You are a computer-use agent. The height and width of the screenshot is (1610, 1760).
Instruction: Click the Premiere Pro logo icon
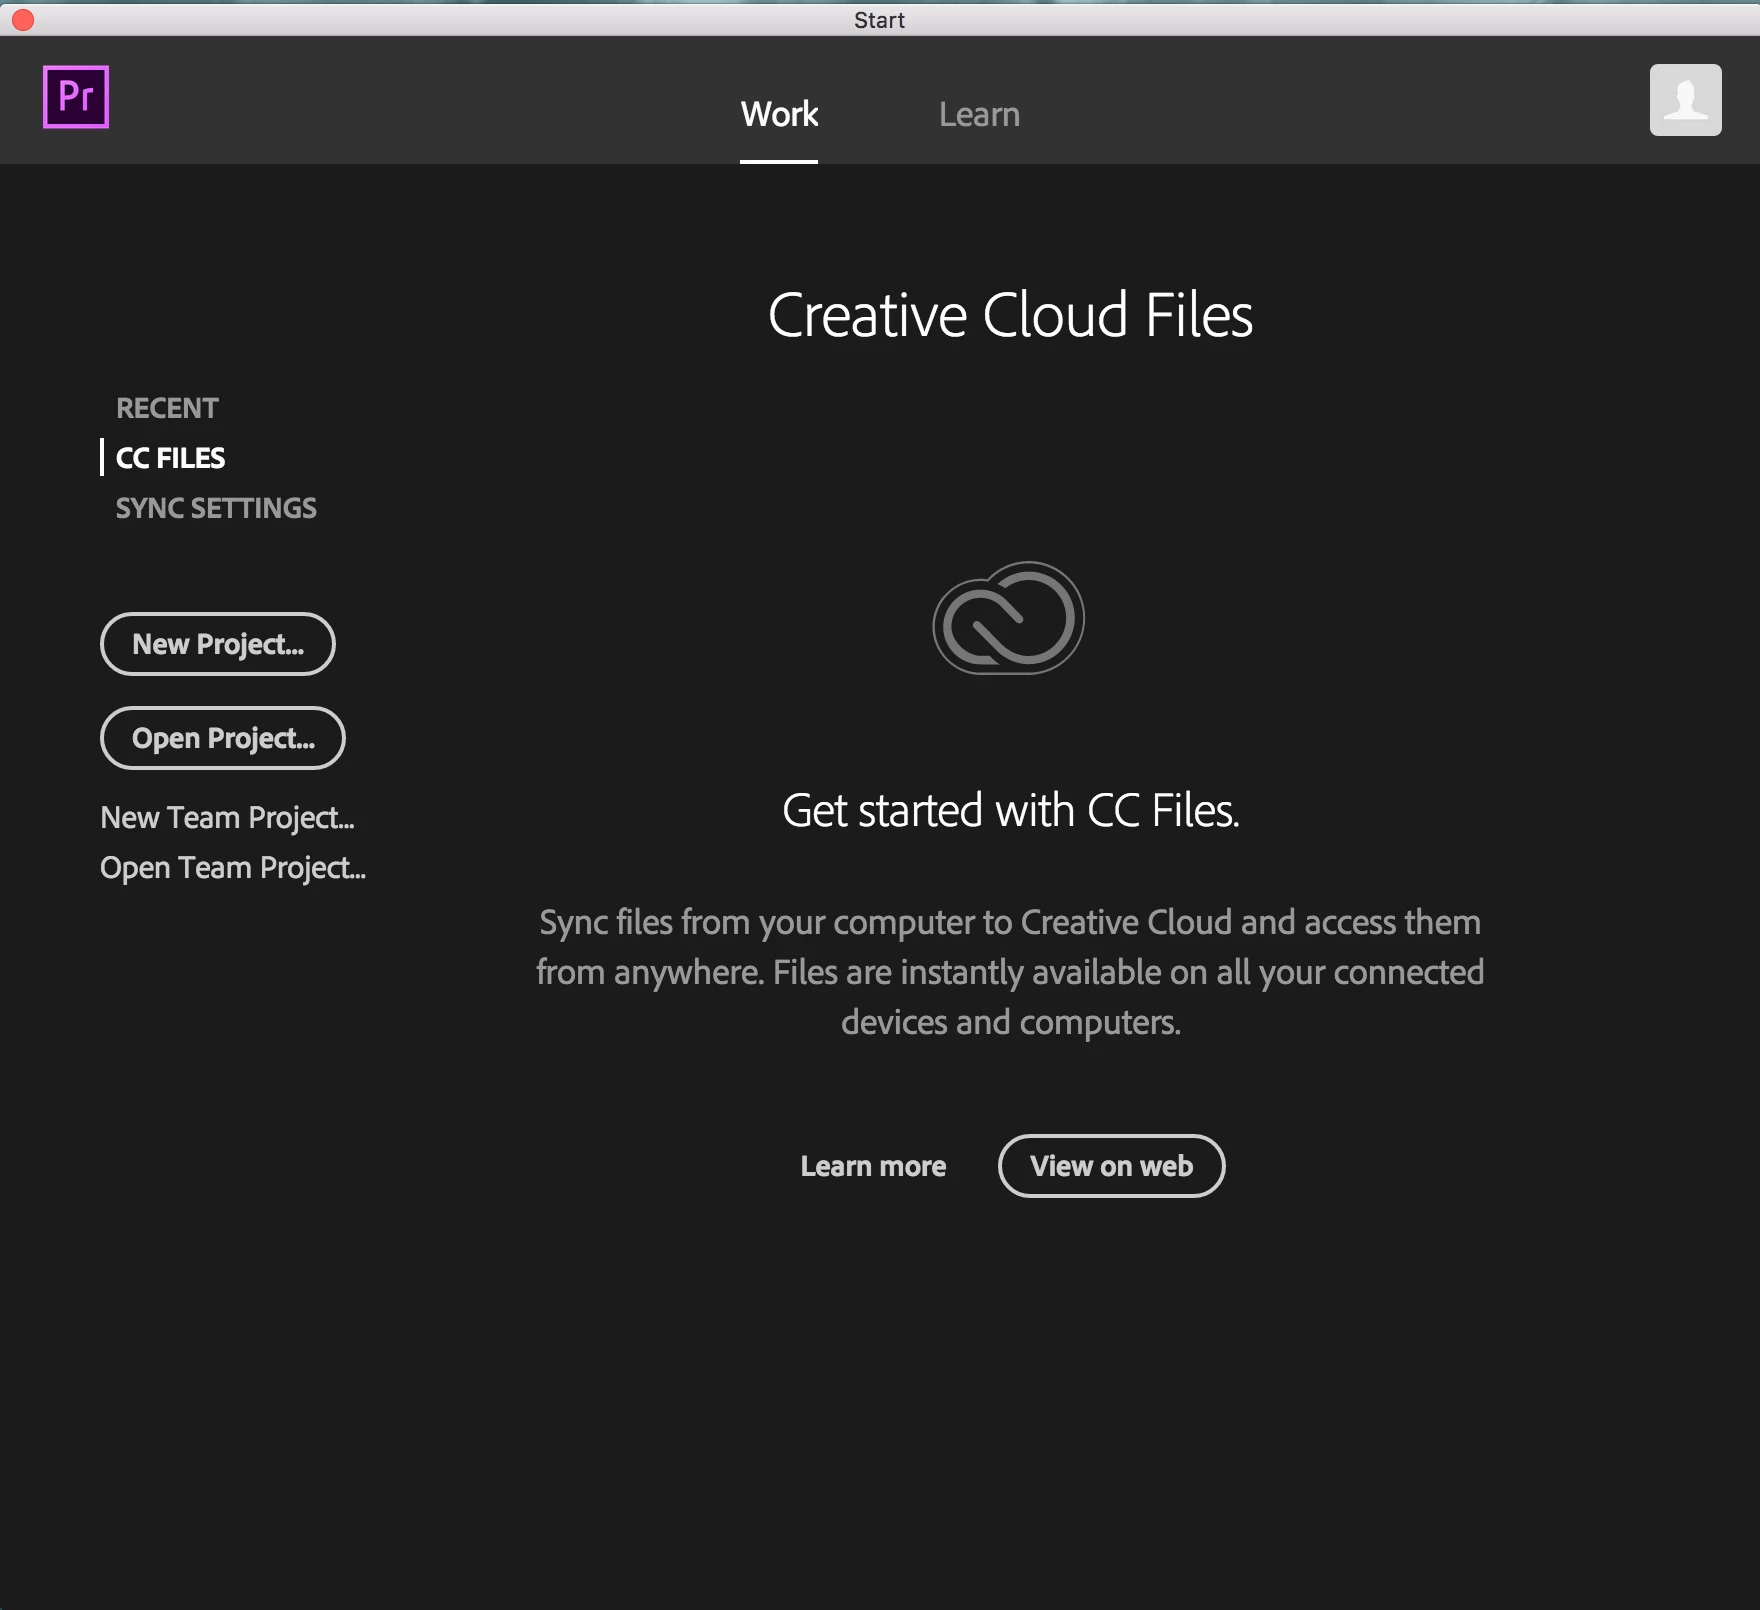(x=76, y=97)
